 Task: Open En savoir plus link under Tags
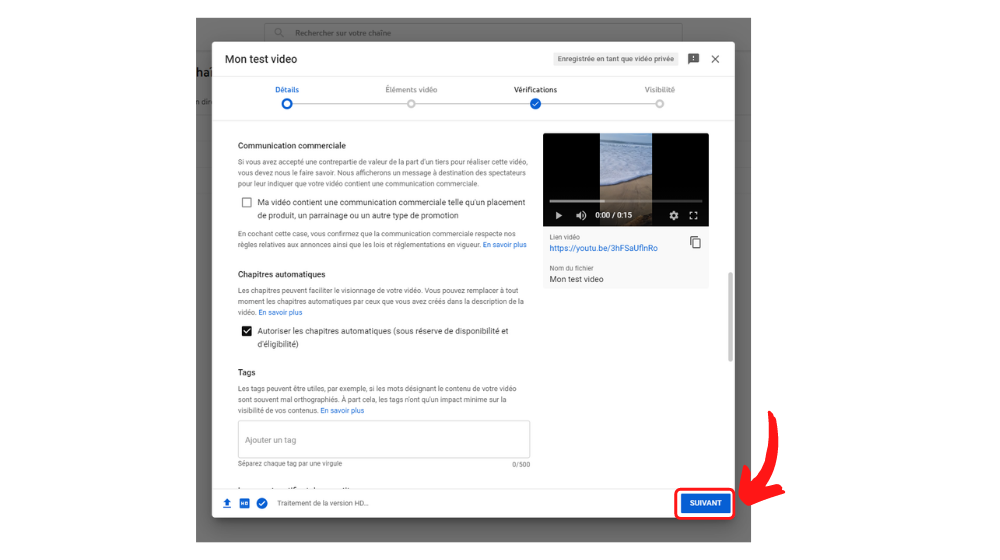(x=342, y=411)
